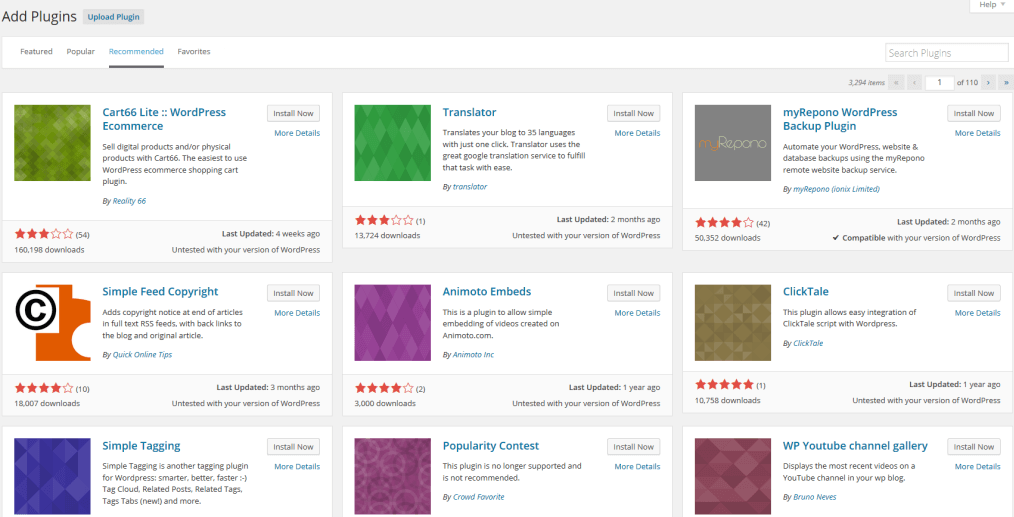Open More Details for Animoto Embeds
The height and width of the screenshot is (517, 1014).
pos(637,313)
